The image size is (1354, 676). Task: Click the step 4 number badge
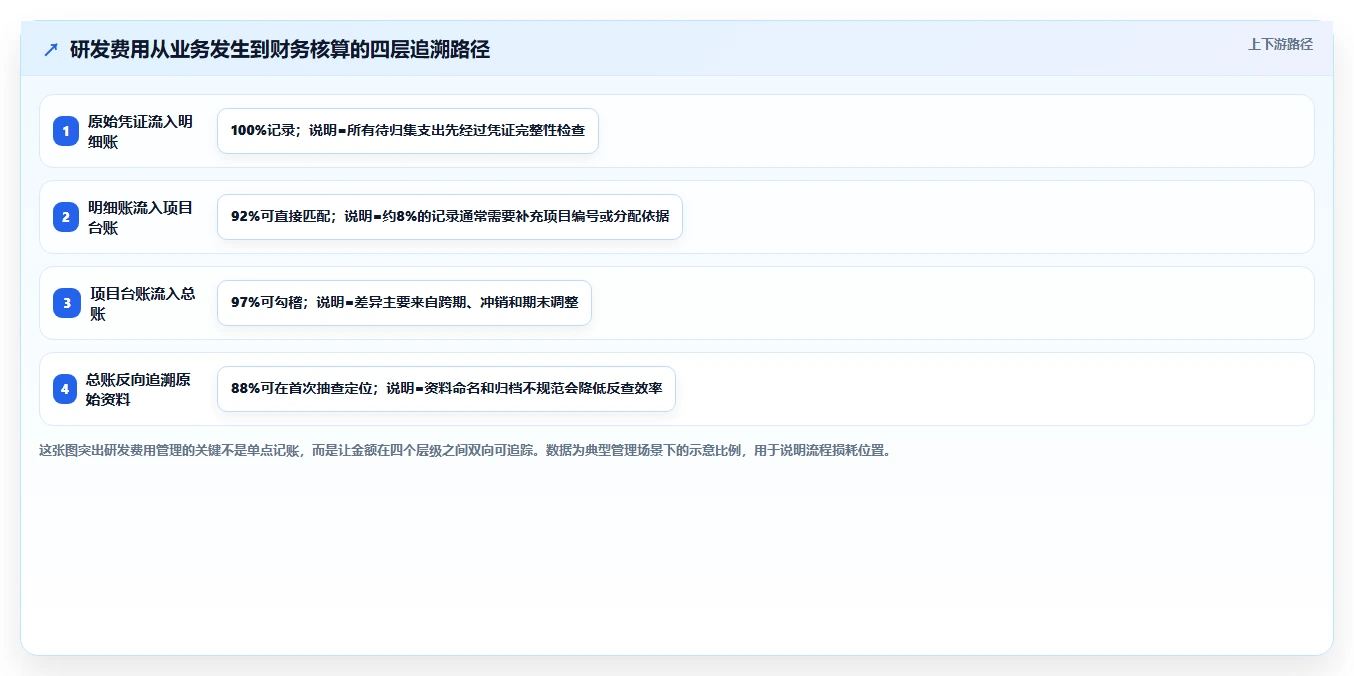pos(66,389)
